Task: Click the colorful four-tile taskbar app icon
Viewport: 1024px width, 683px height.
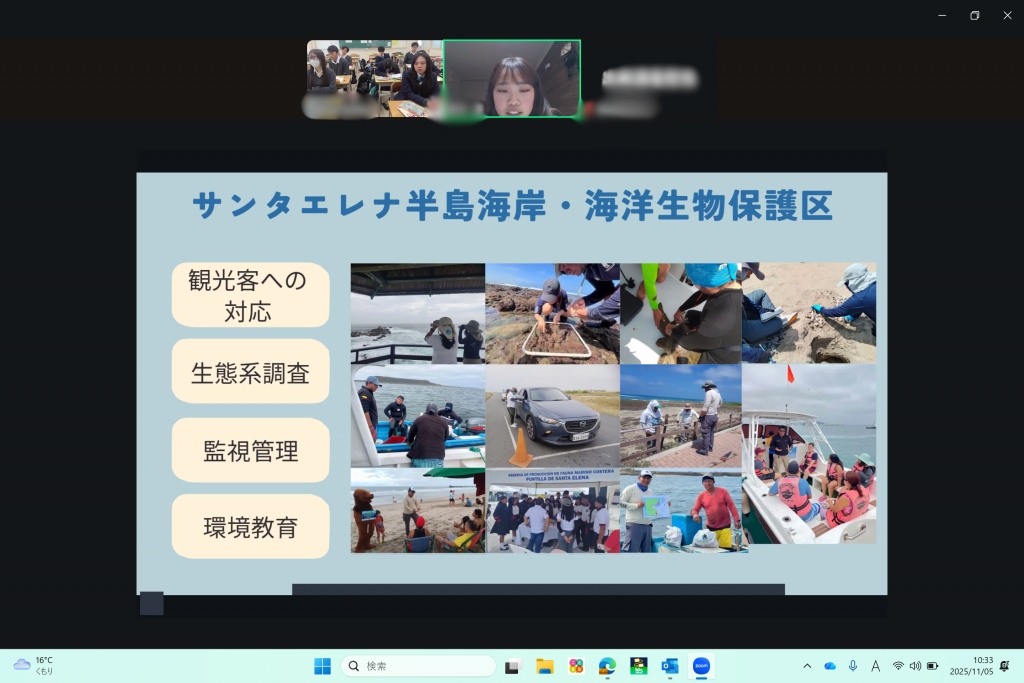Action: click(x=576, y=665)
